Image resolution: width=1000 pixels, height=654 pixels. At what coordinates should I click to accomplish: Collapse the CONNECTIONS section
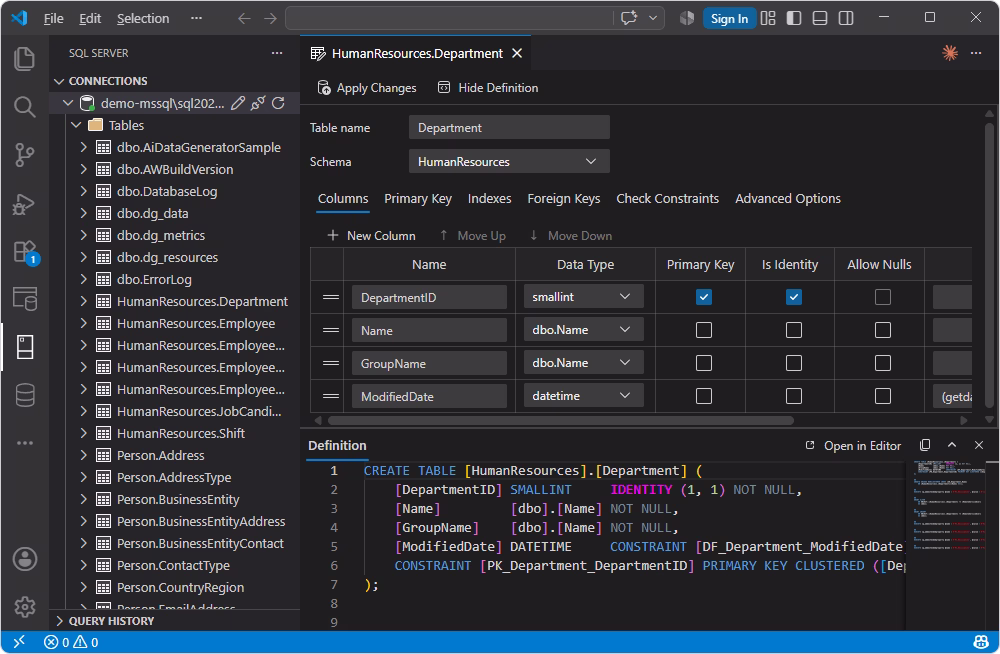[x=59, y=81]
